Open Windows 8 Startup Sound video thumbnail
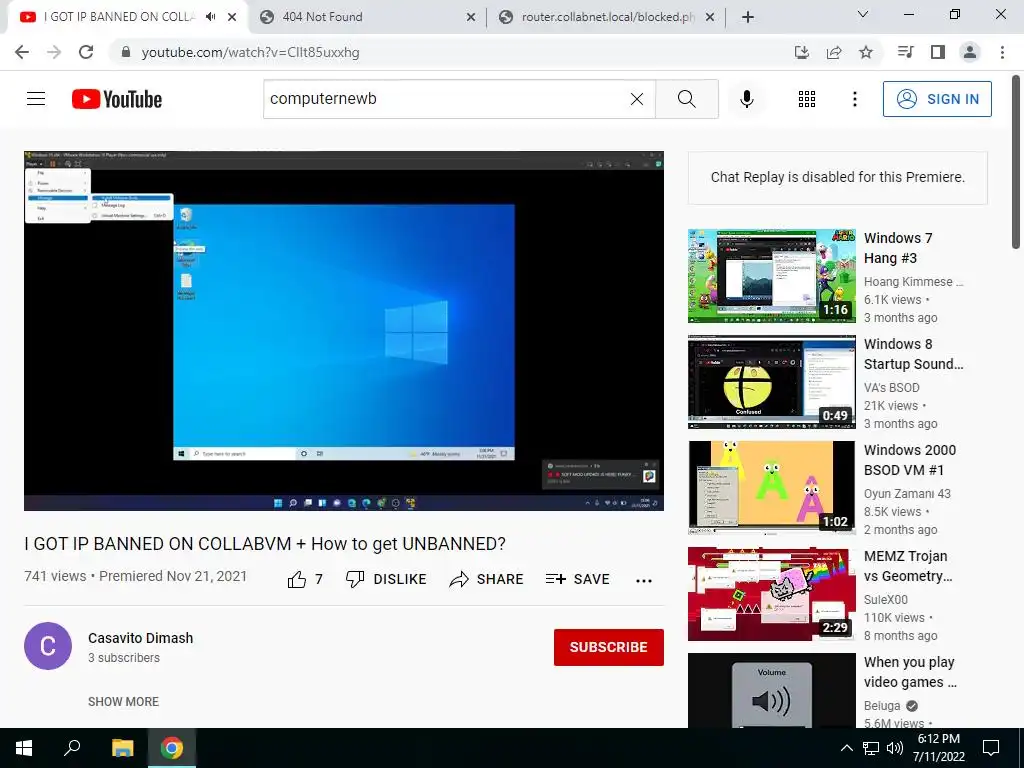The height and width of the screenshot is (768, 1024). tap(771, 382)
